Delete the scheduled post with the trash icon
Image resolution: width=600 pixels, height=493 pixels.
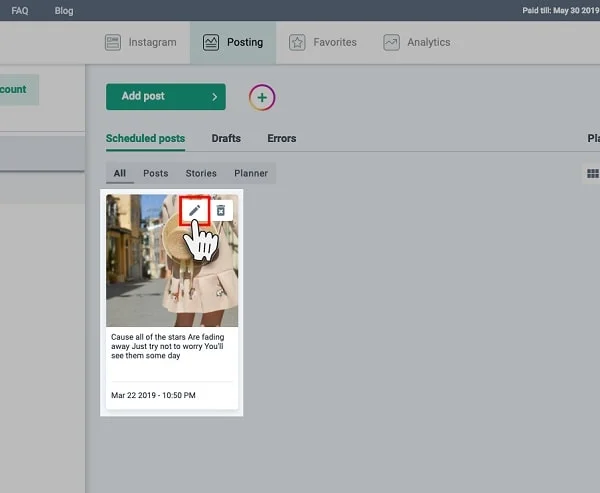coord(221,210)
